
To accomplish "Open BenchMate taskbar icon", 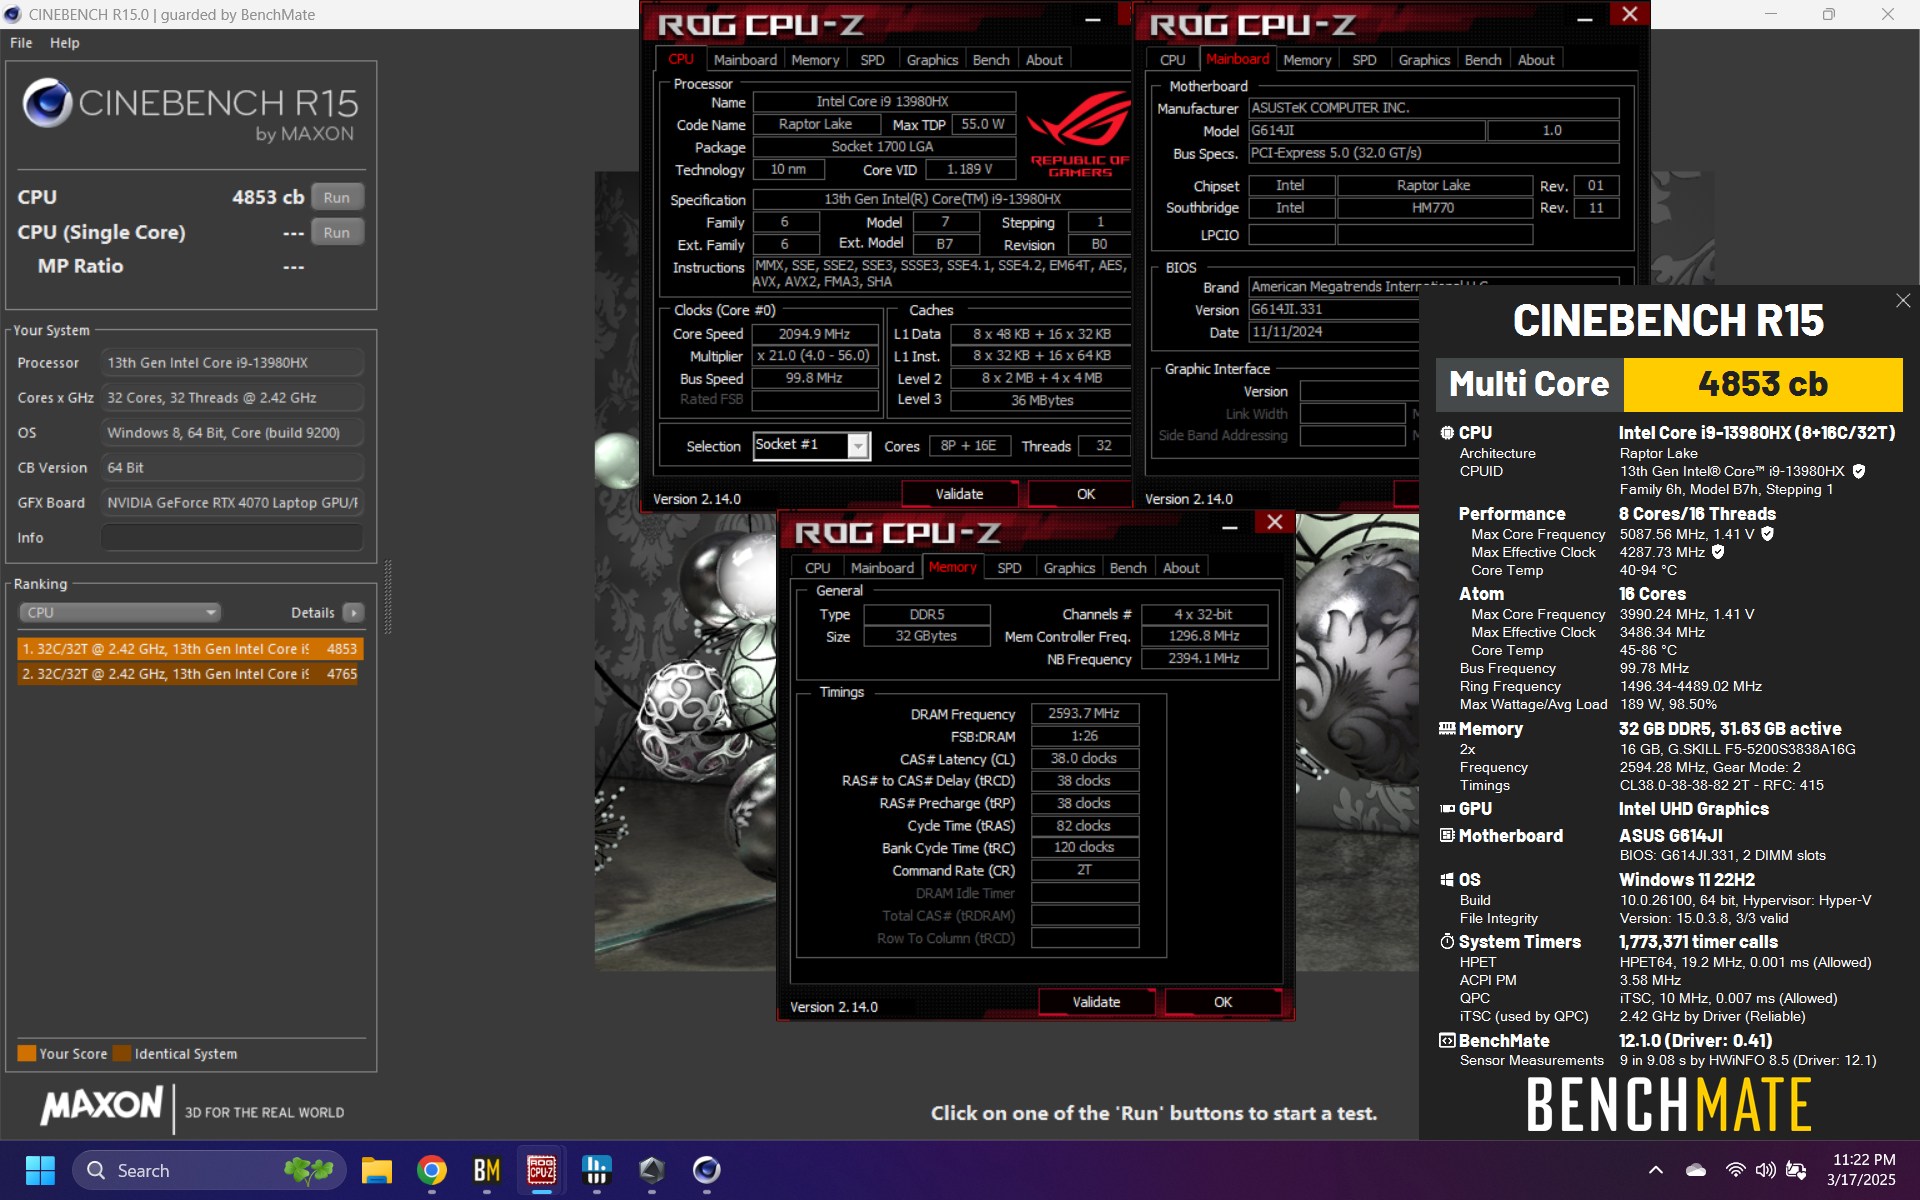I will click(487, 1170).
